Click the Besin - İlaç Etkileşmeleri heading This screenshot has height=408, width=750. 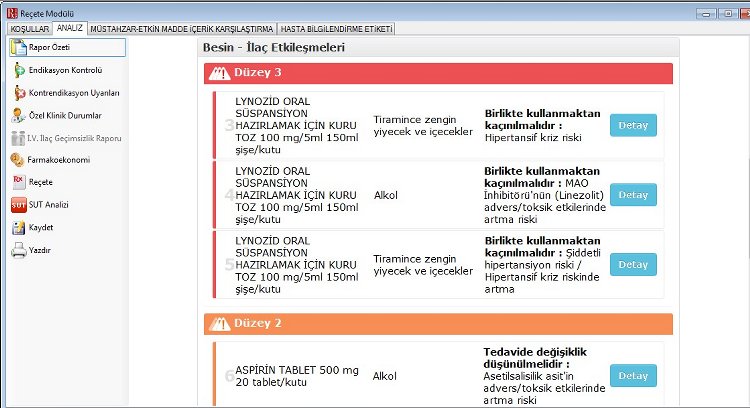pyautogui.click(x=274, y=47)
